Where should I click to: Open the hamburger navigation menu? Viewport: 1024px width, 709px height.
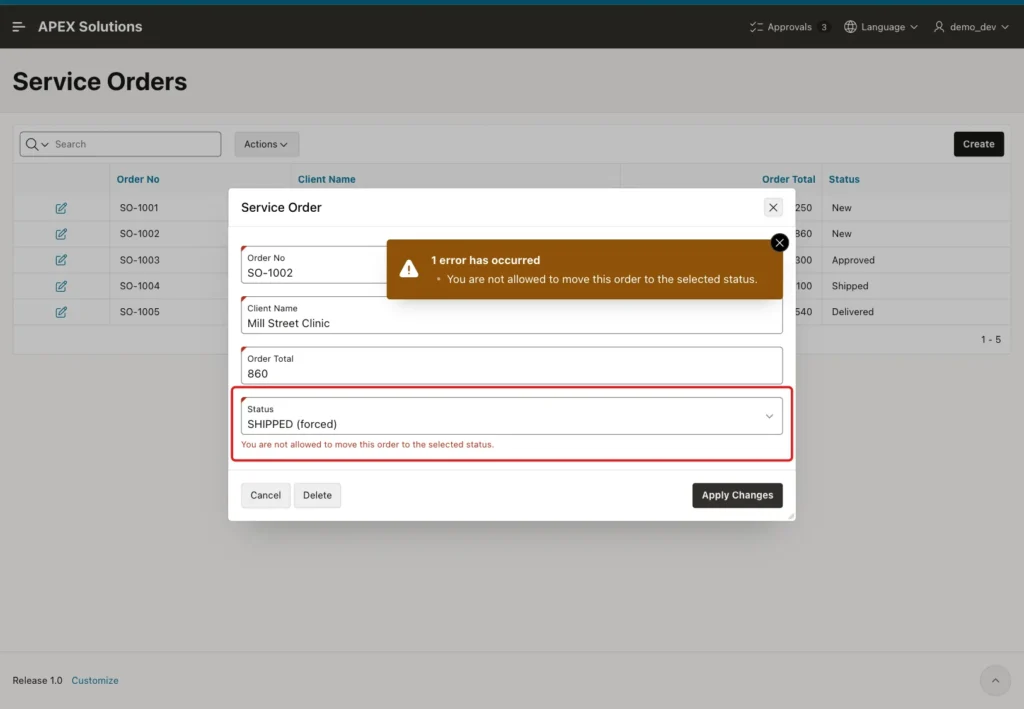(18, 27)
